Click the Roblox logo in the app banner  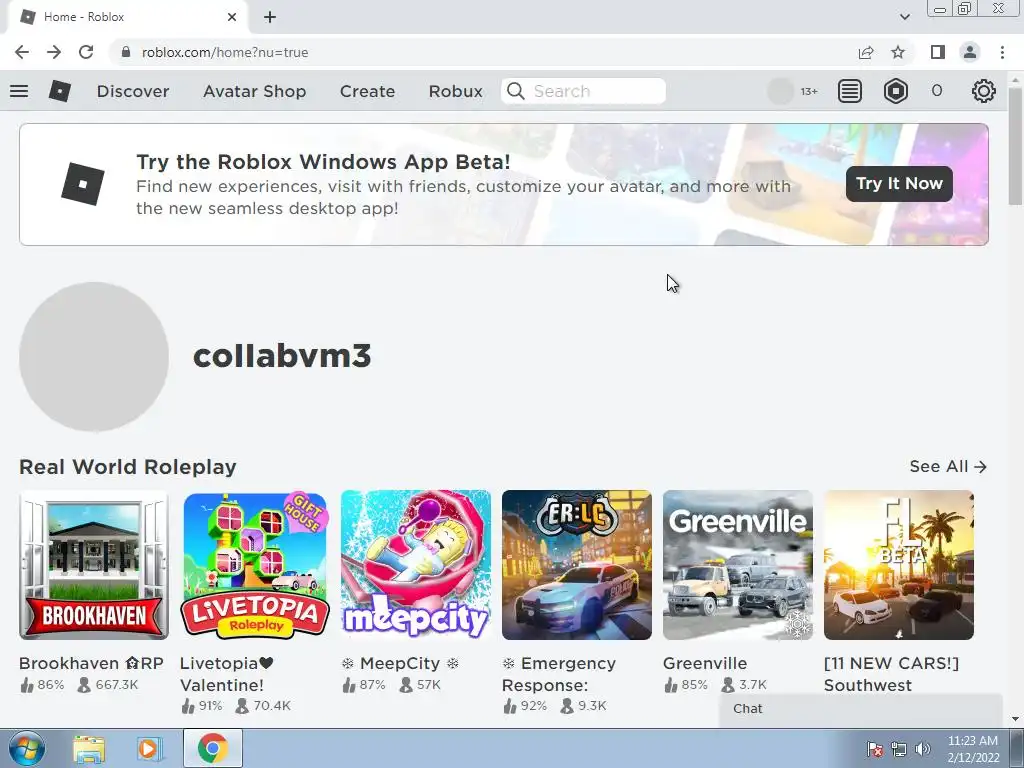82,184
